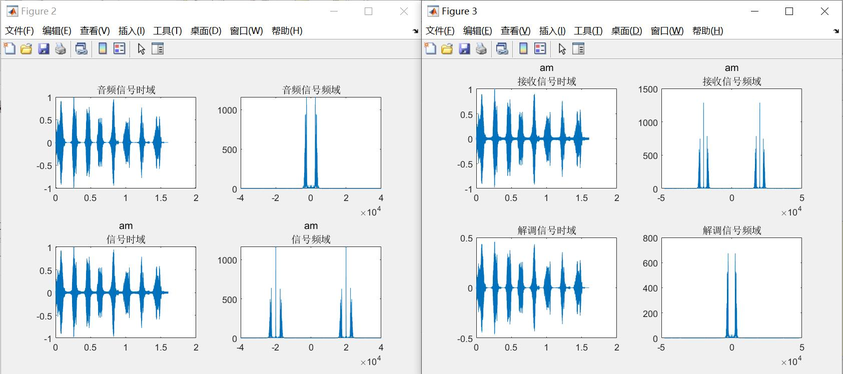Open 查看(V) menu in Figure 3
843x374 pixels.
point(516,31)
